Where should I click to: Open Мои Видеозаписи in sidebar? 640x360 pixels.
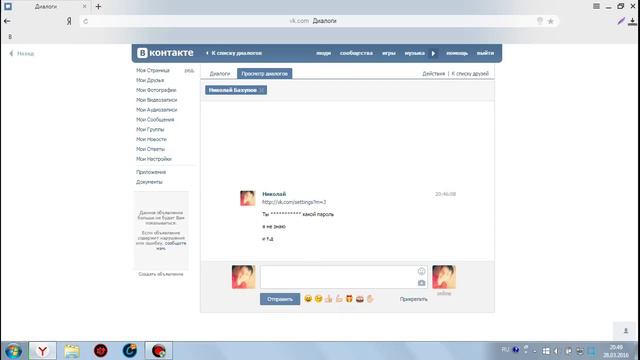(157, 100)
